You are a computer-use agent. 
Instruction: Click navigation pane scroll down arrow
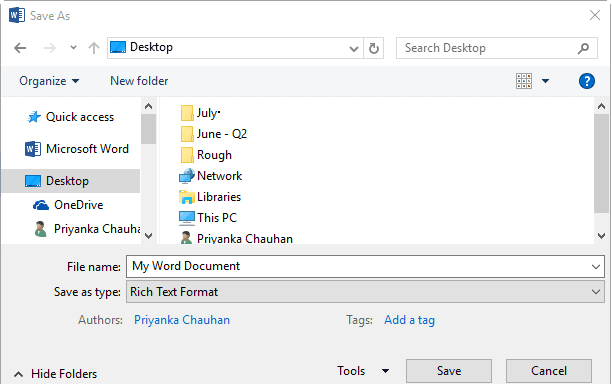point(148,236)
